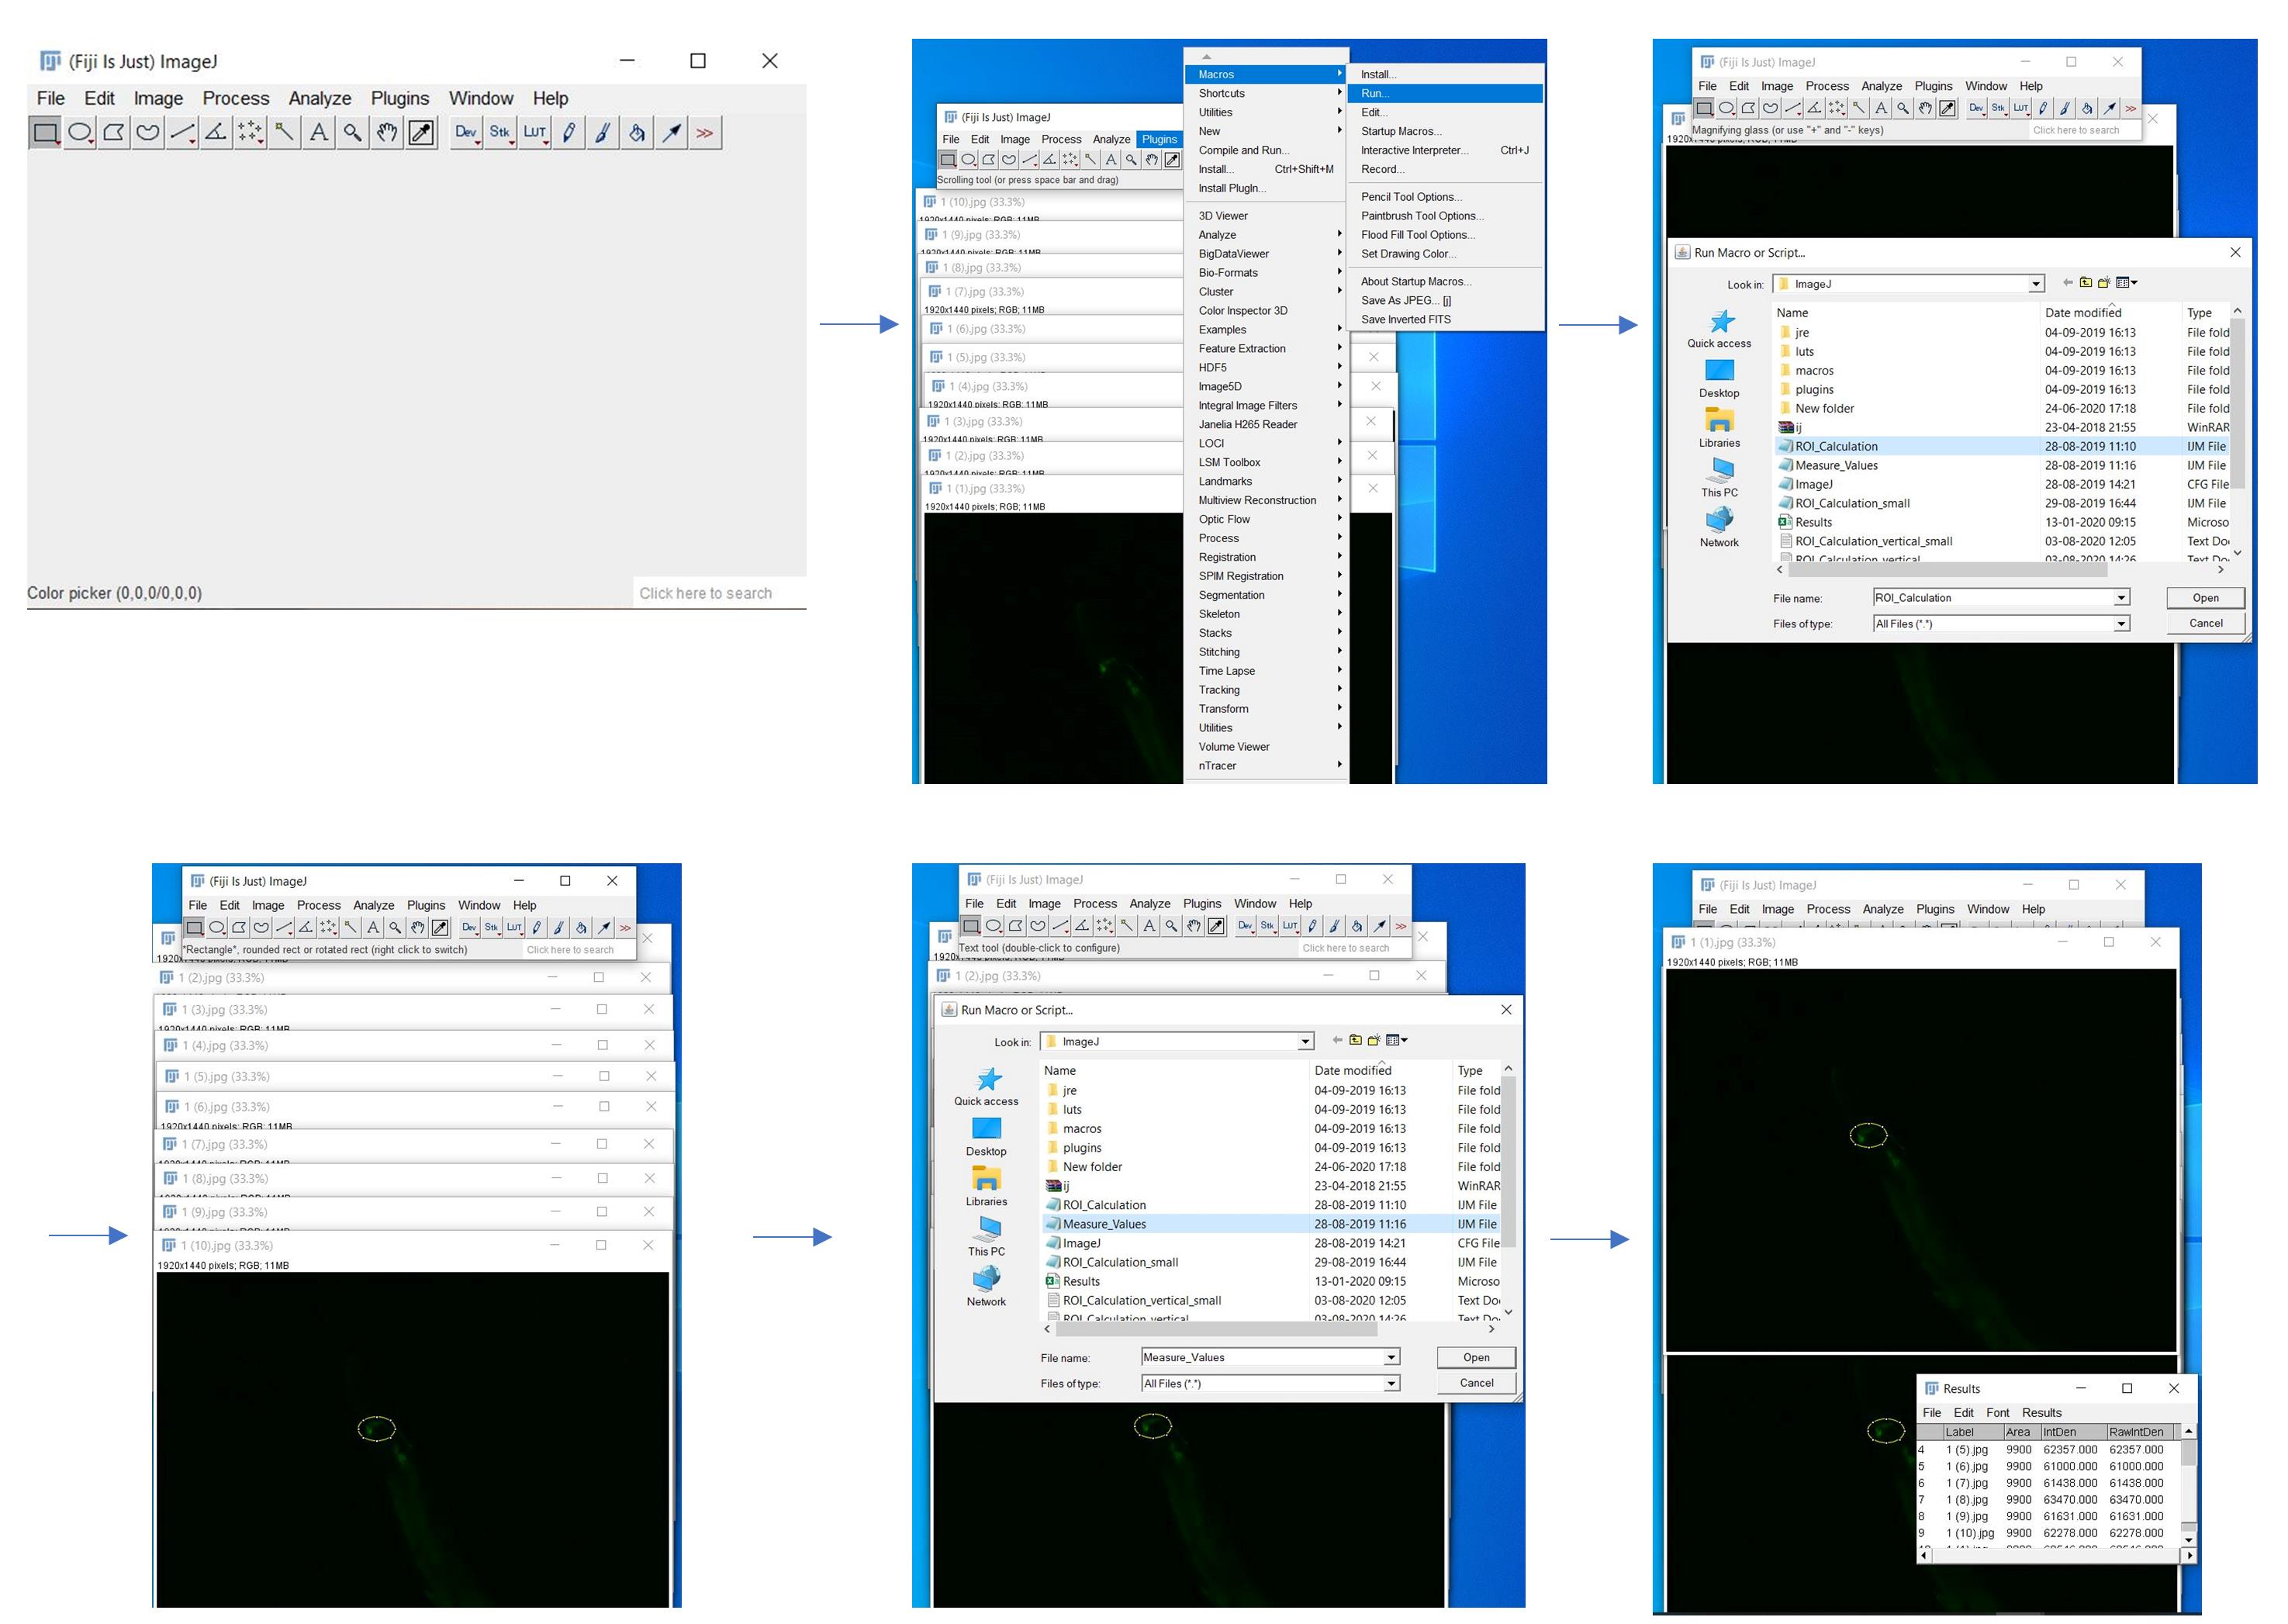Select Oval tool in ImageJ window showing Color picker status
The width and height of the screenshot is (2288, 1624).
(80, 132)
